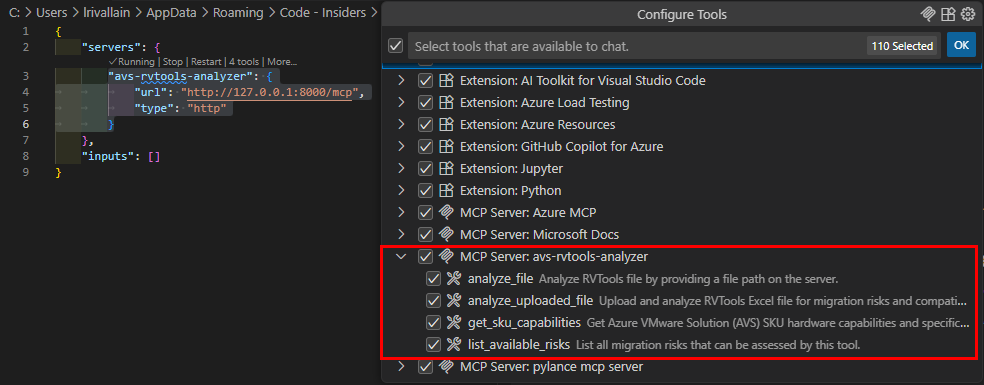Click the extension icon beside GitHub Copilot for Azure

446,146
